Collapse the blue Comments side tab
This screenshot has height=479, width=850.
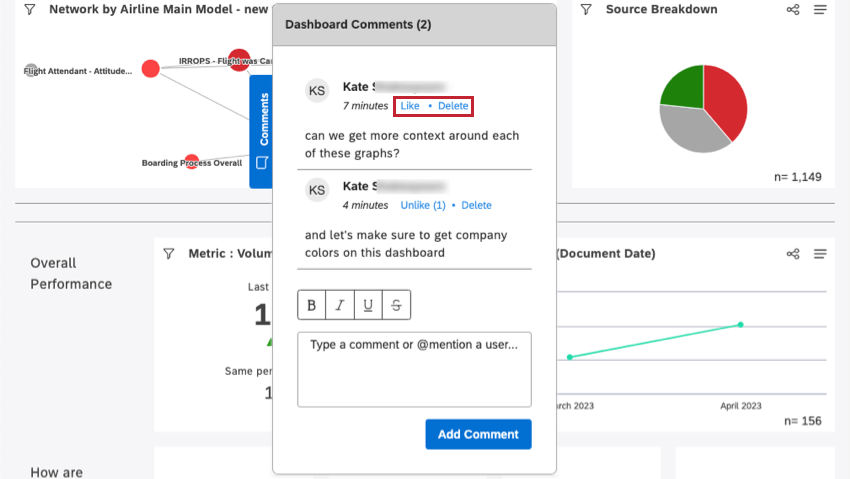(261, 131)
